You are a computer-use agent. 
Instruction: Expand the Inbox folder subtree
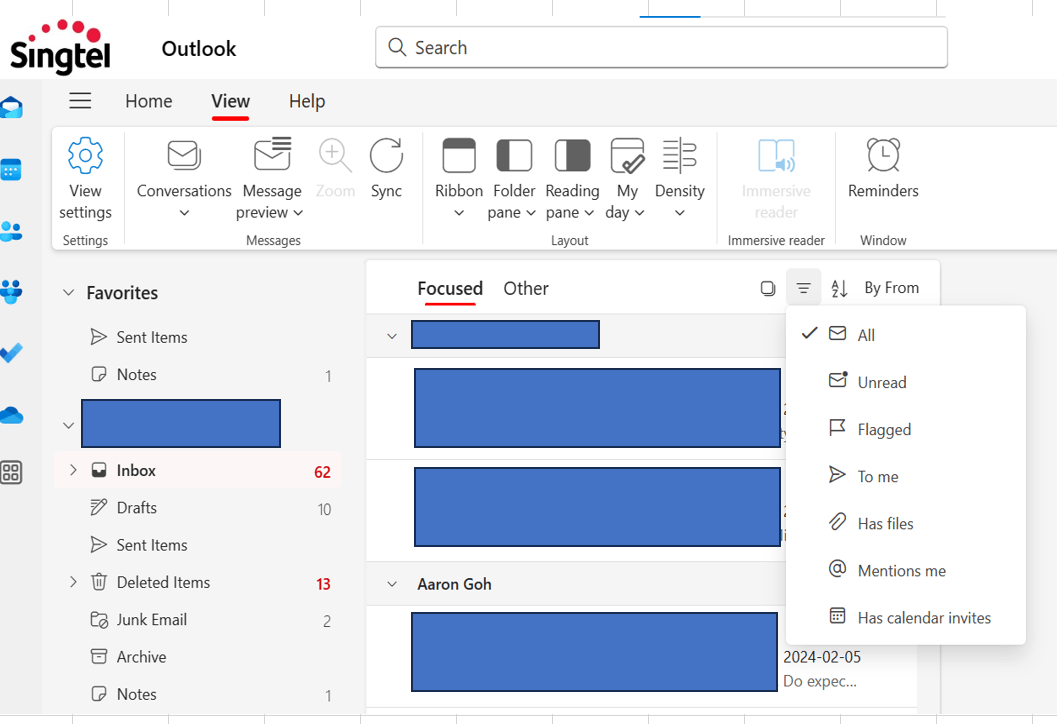73,470
